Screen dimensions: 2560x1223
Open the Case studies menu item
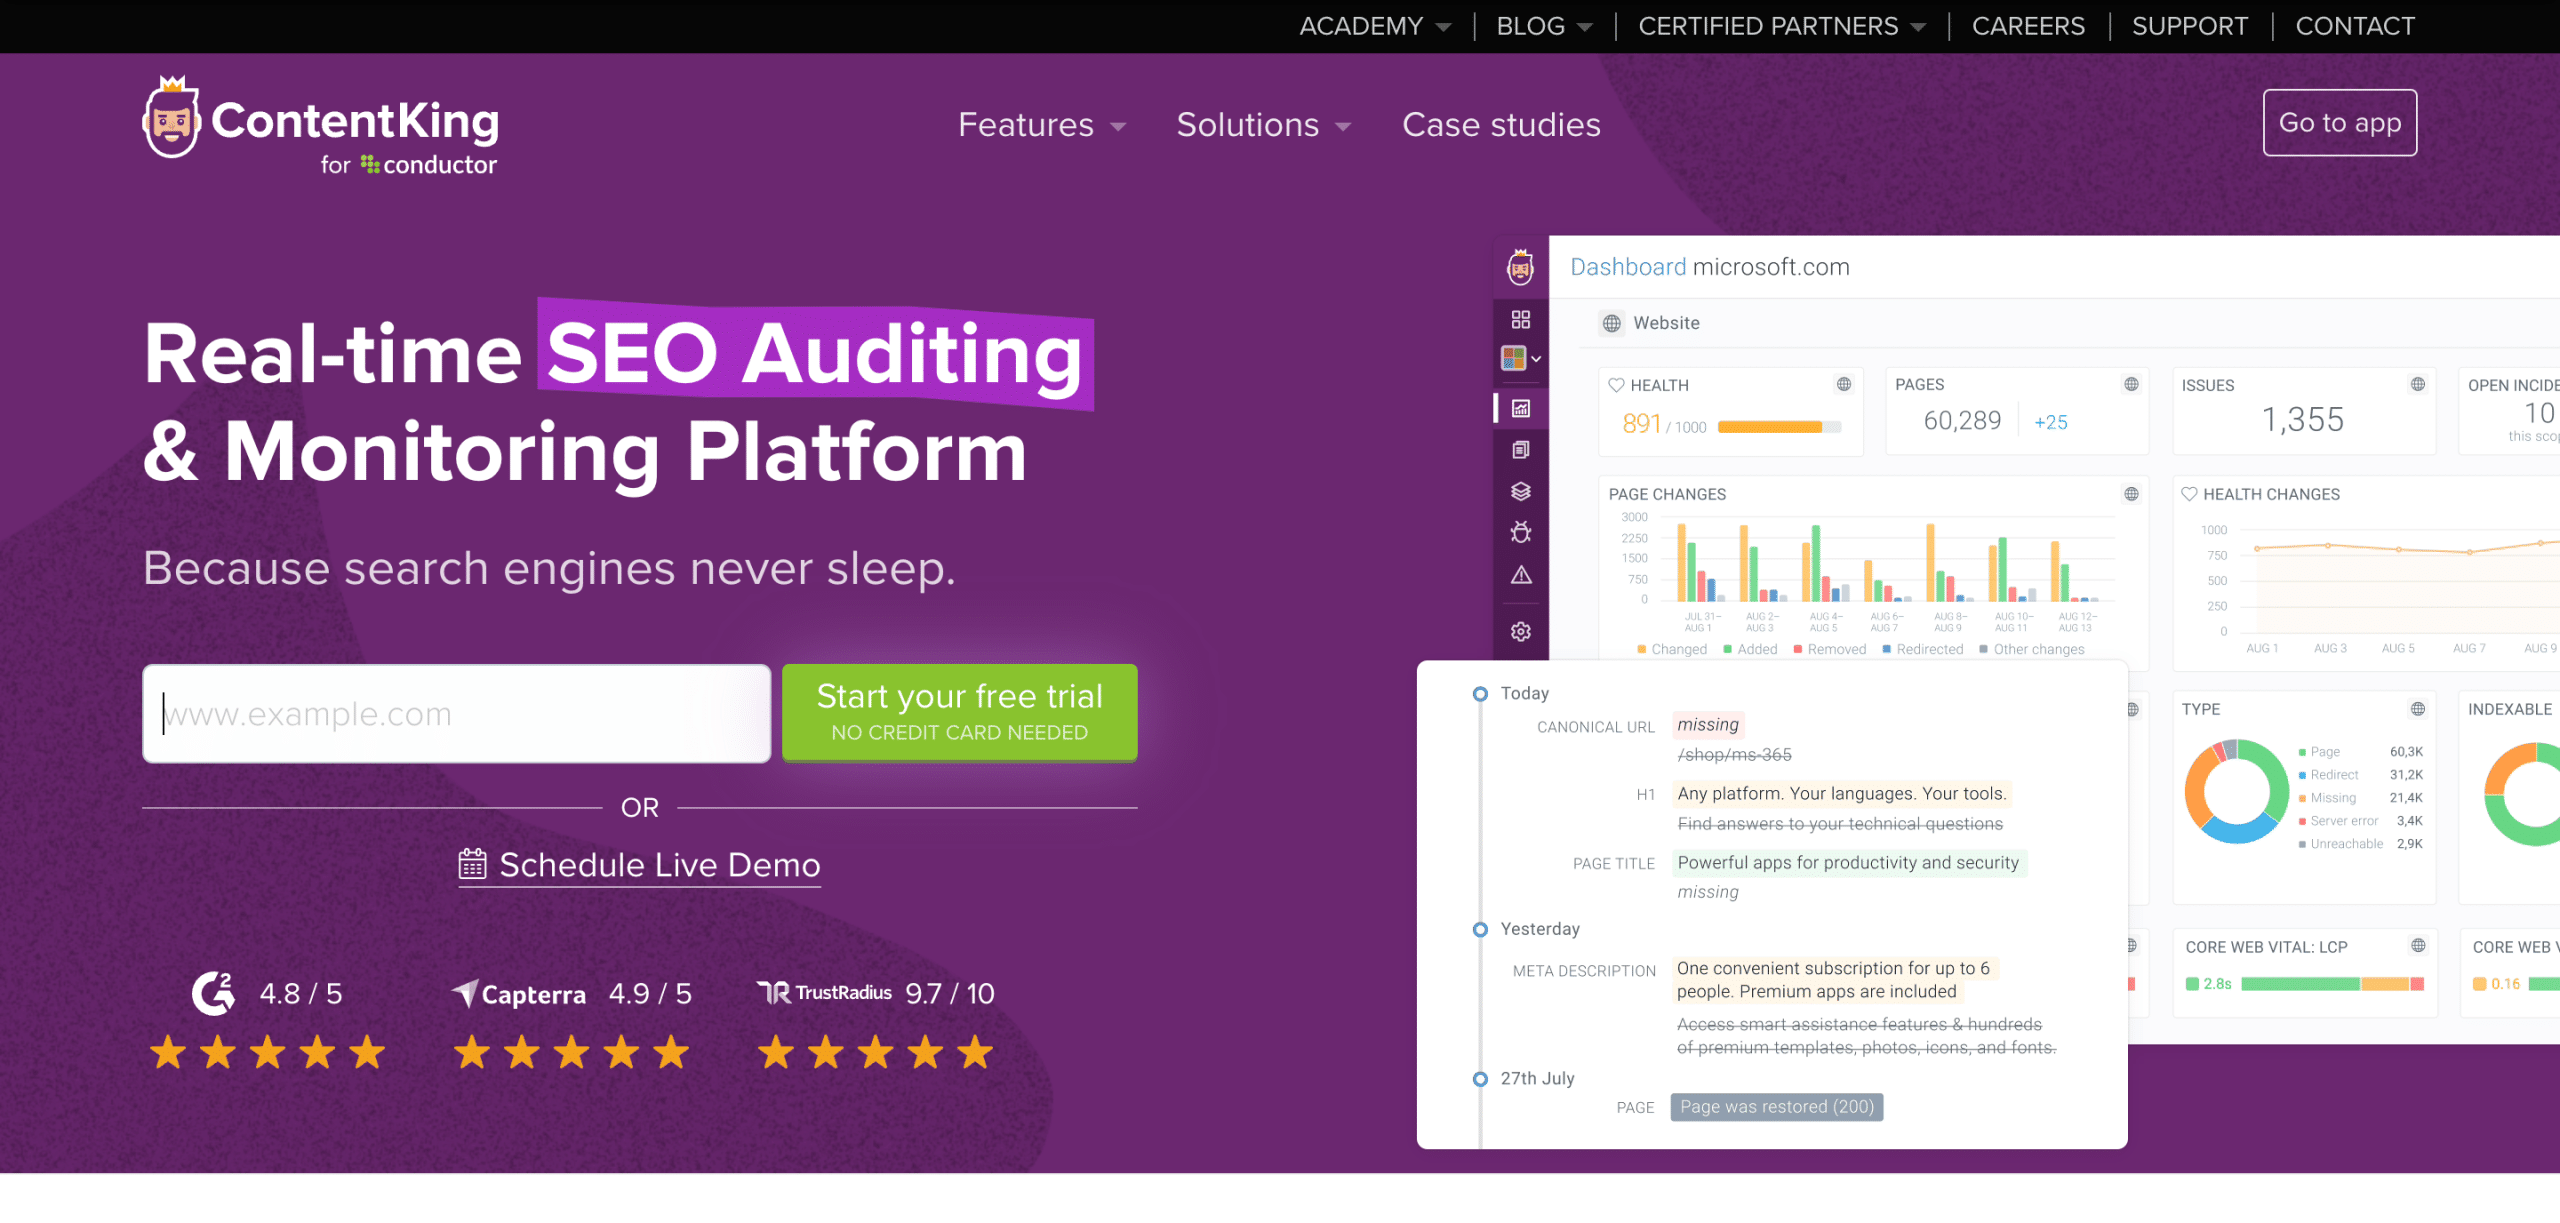pos(1501,125)
